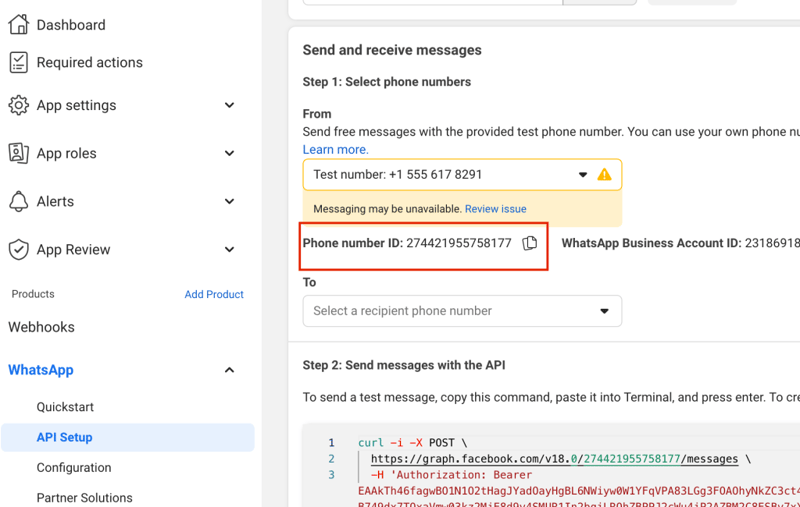Click the App Review shield icon
This screenshot has width=800, height=507.
[x=18, y=249]
